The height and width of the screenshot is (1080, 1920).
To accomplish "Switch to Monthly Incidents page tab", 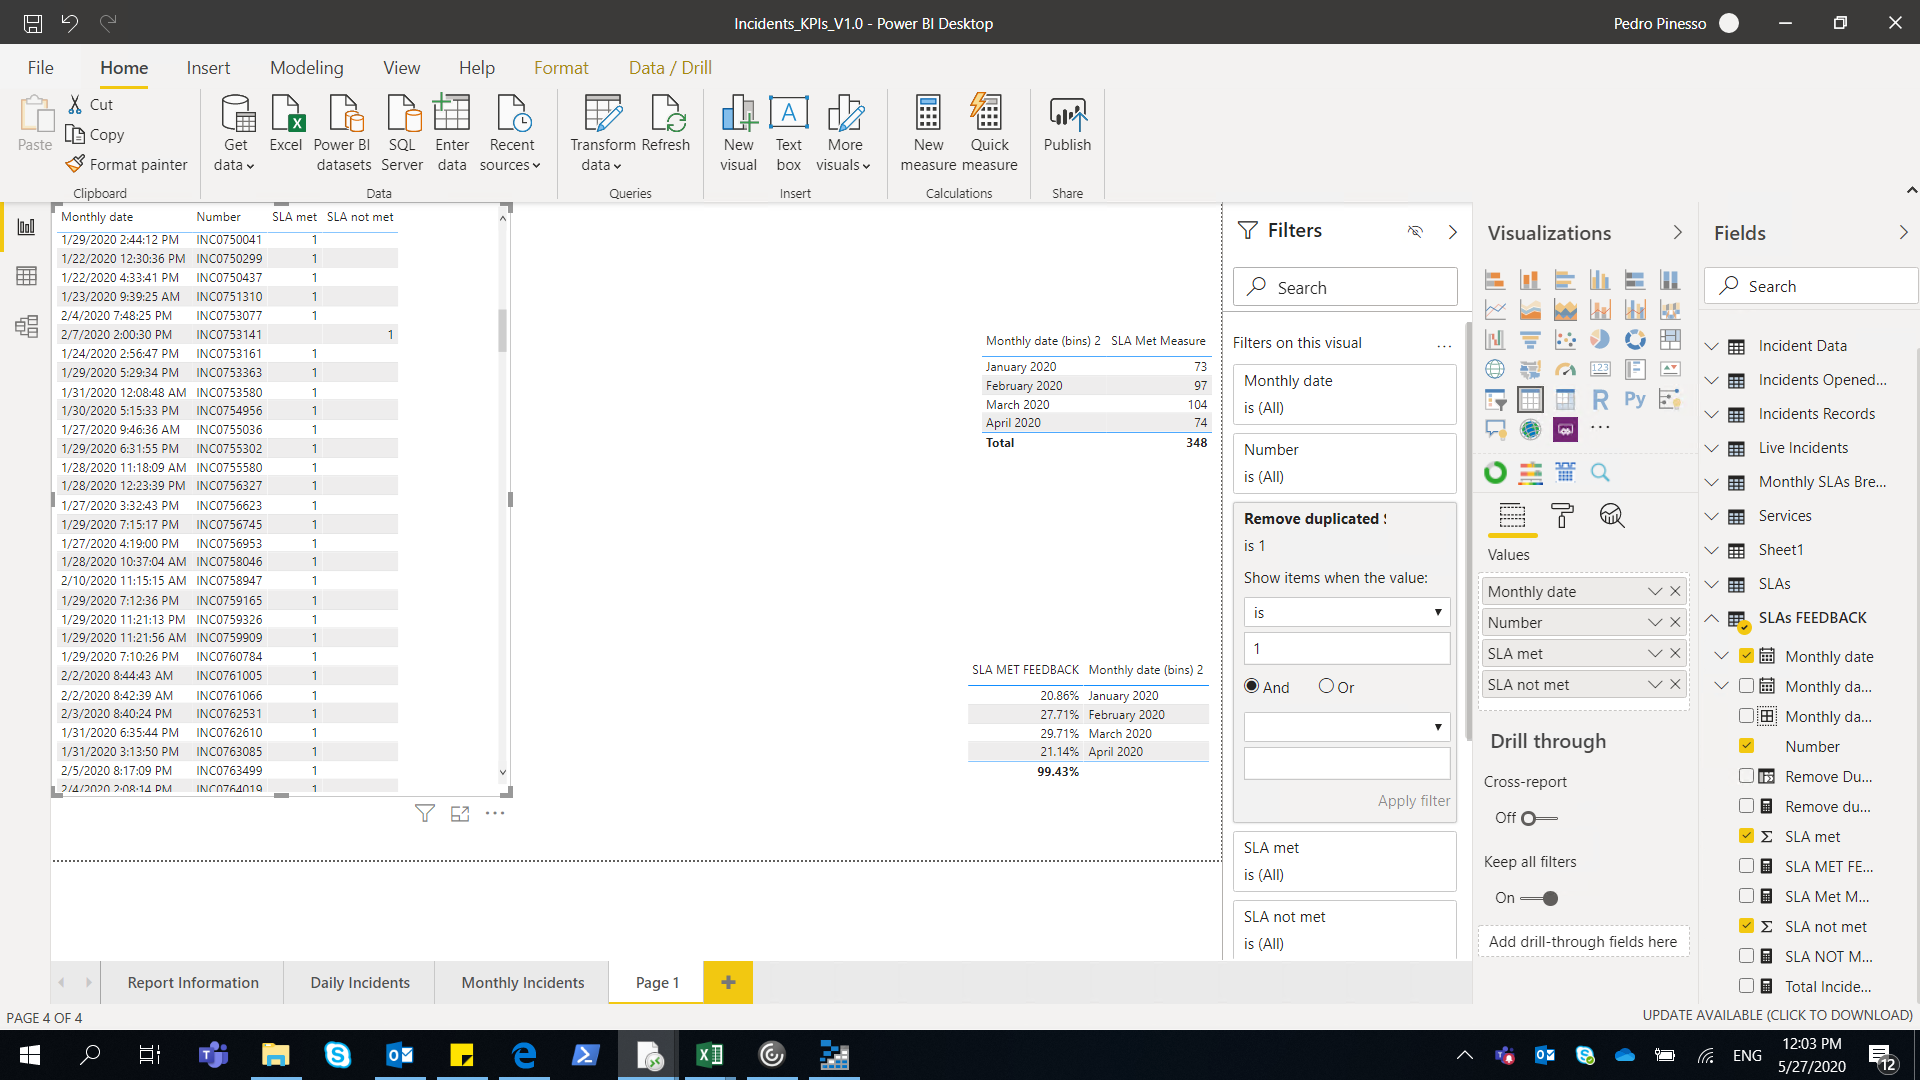I will (x=523, y=983).
